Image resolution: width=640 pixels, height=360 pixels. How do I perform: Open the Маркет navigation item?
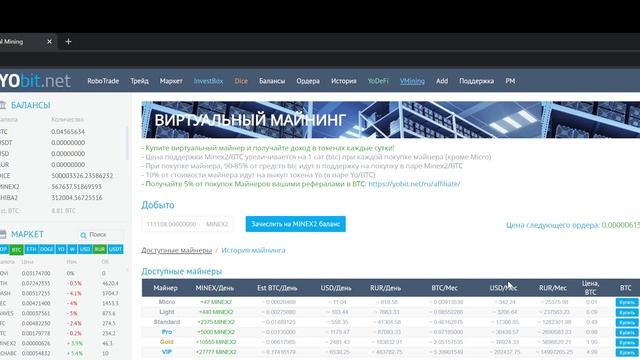pyautogui.click(x=171, y=81)
